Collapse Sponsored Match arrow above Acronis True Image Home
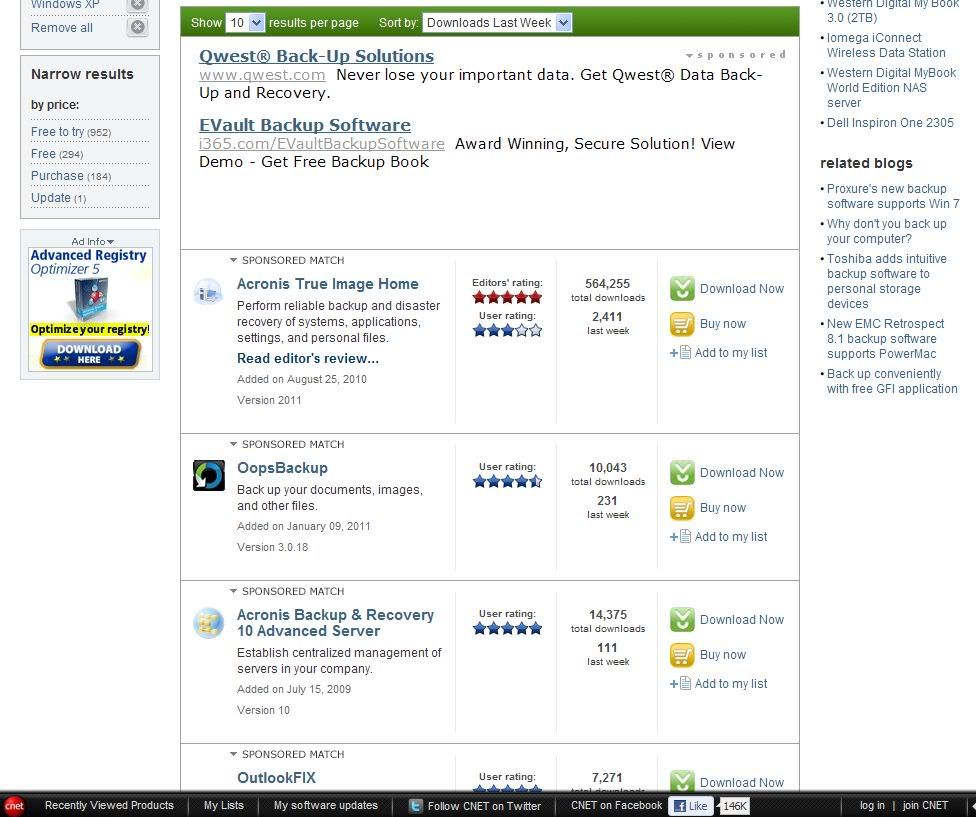The height and width of the screenshot is (817, 976). click(x=233, y=260)
